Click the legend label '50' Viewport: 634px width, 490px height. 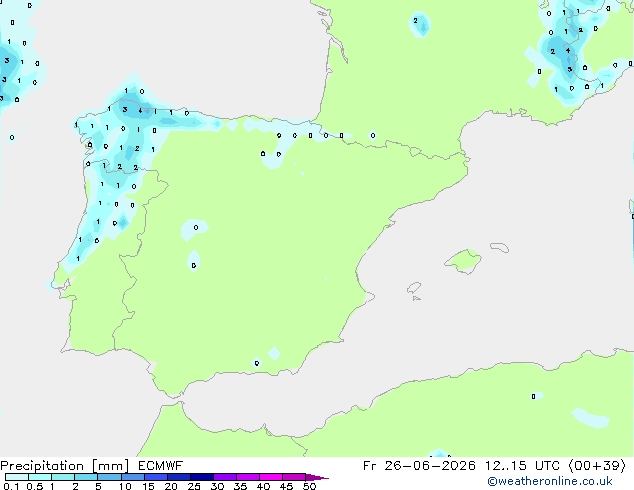[309, 486]
